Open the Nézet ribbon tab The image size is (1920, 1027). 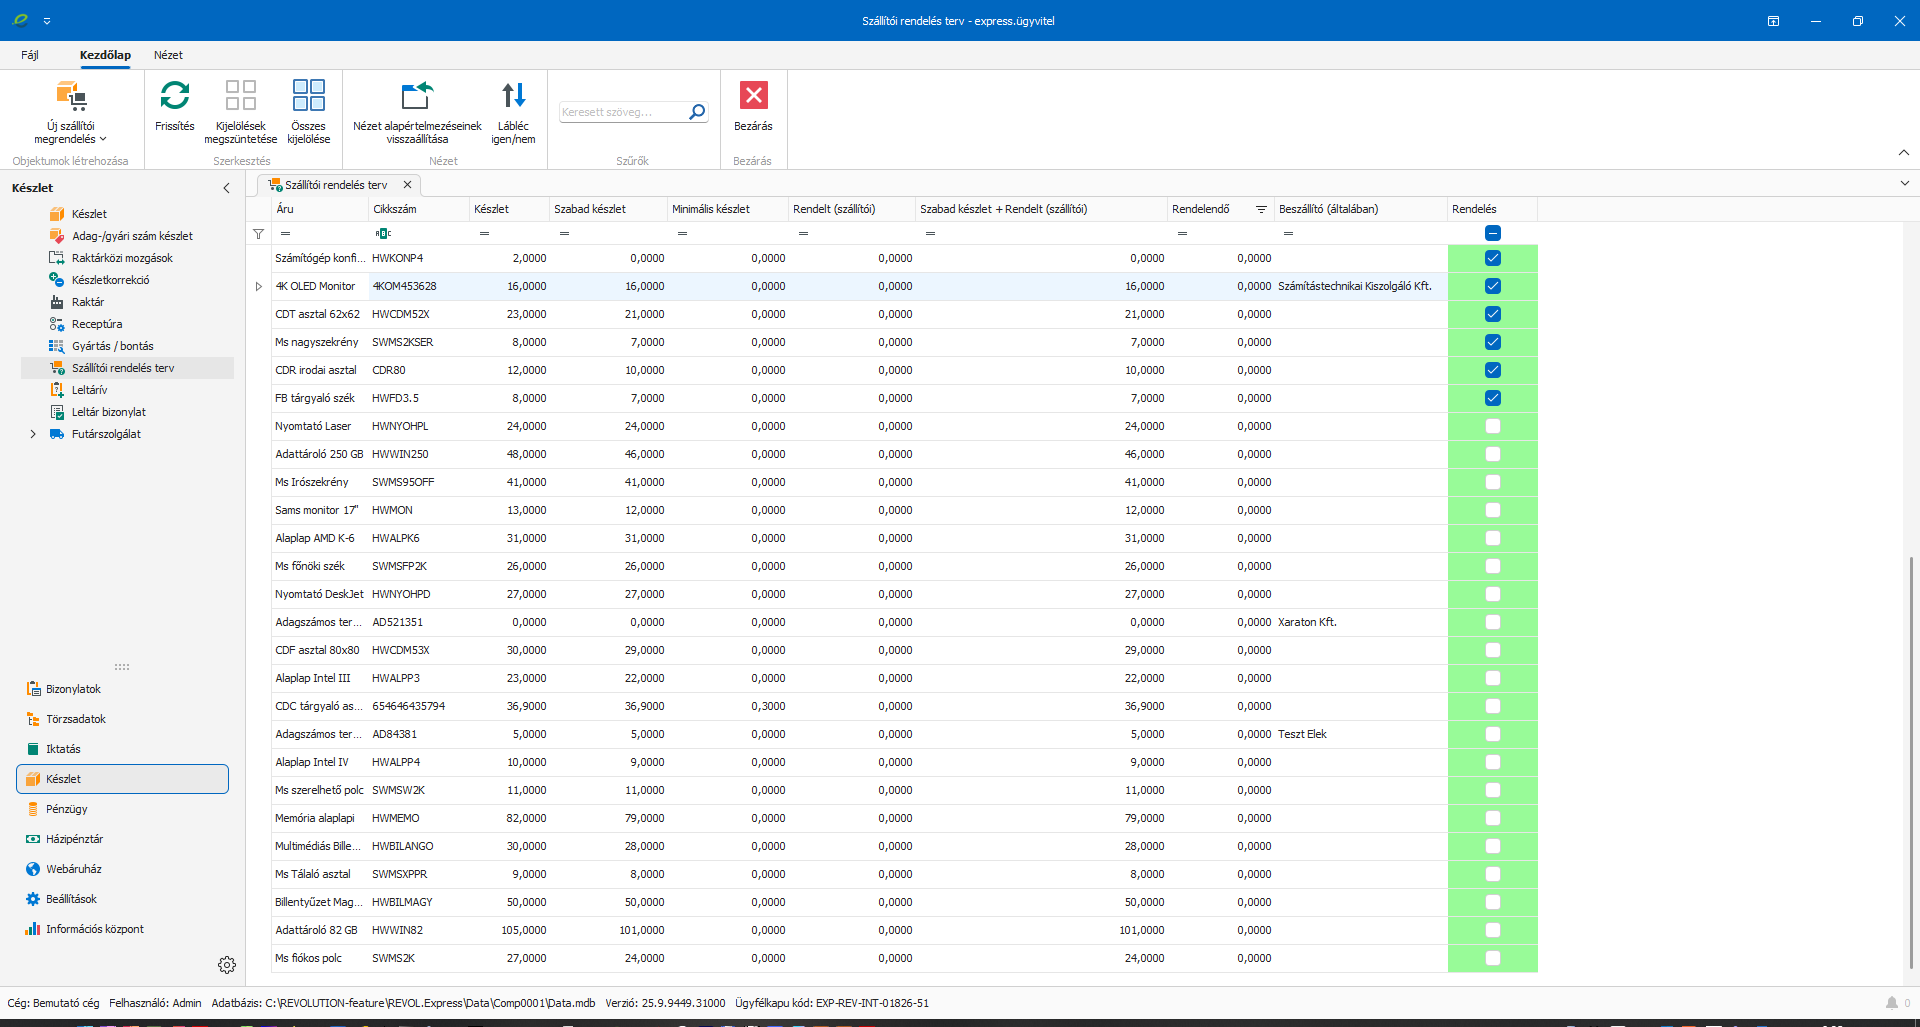pyautogui.click(x=168, y=55)
